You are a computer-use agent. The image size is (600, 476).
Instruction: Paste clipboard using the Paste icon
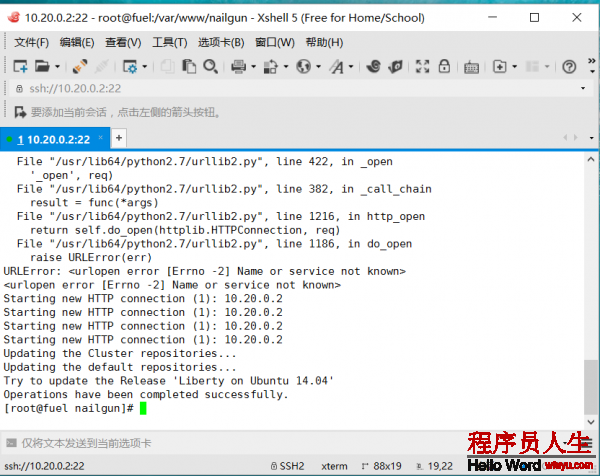[189, 67]
